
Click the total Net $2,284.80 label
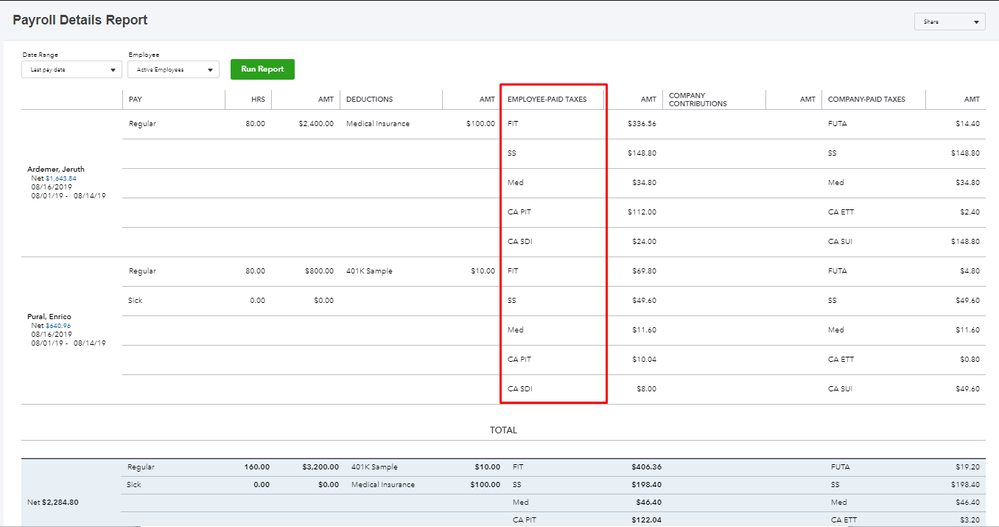point(53,502)
